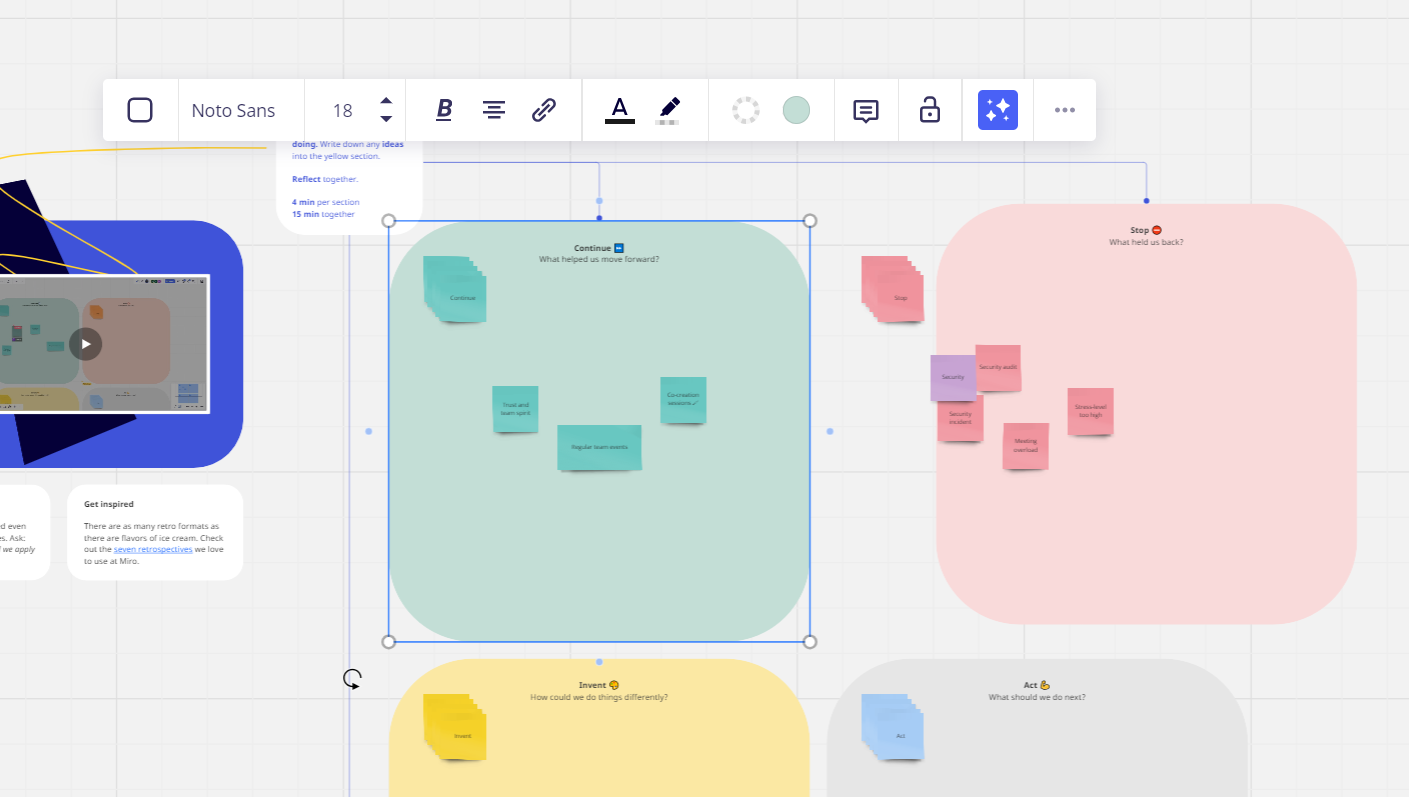Select the blue 'Act' sticky note stack
1409x797 pixels.
click(893, 727)
